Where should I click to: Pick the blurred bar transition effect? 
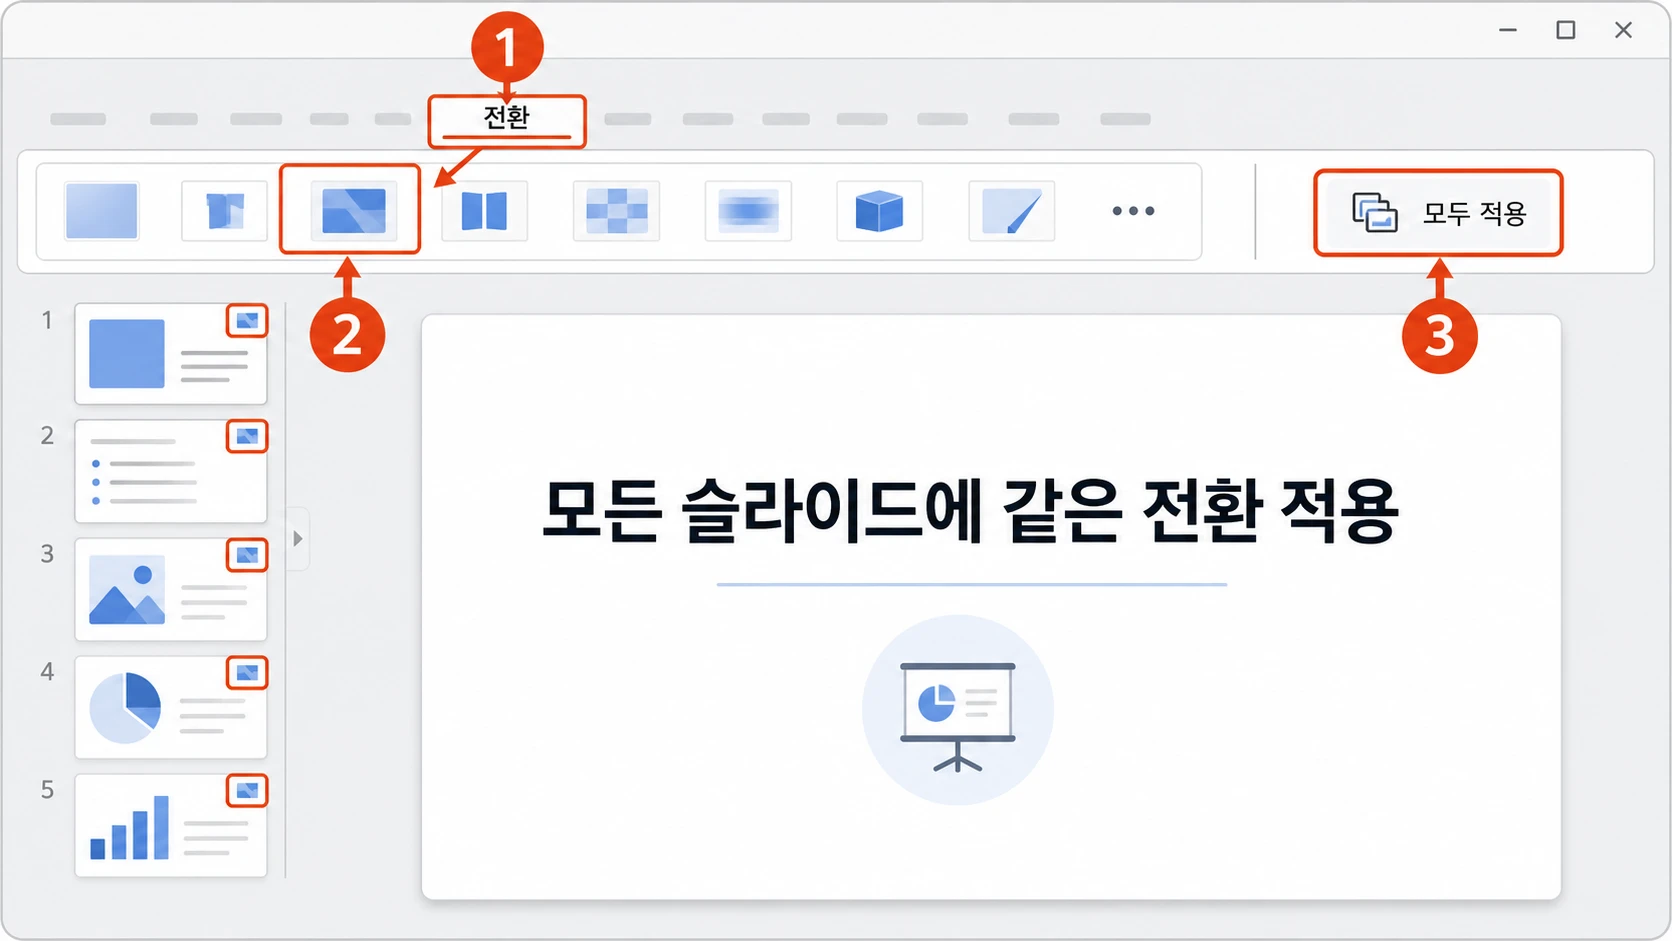748,211
